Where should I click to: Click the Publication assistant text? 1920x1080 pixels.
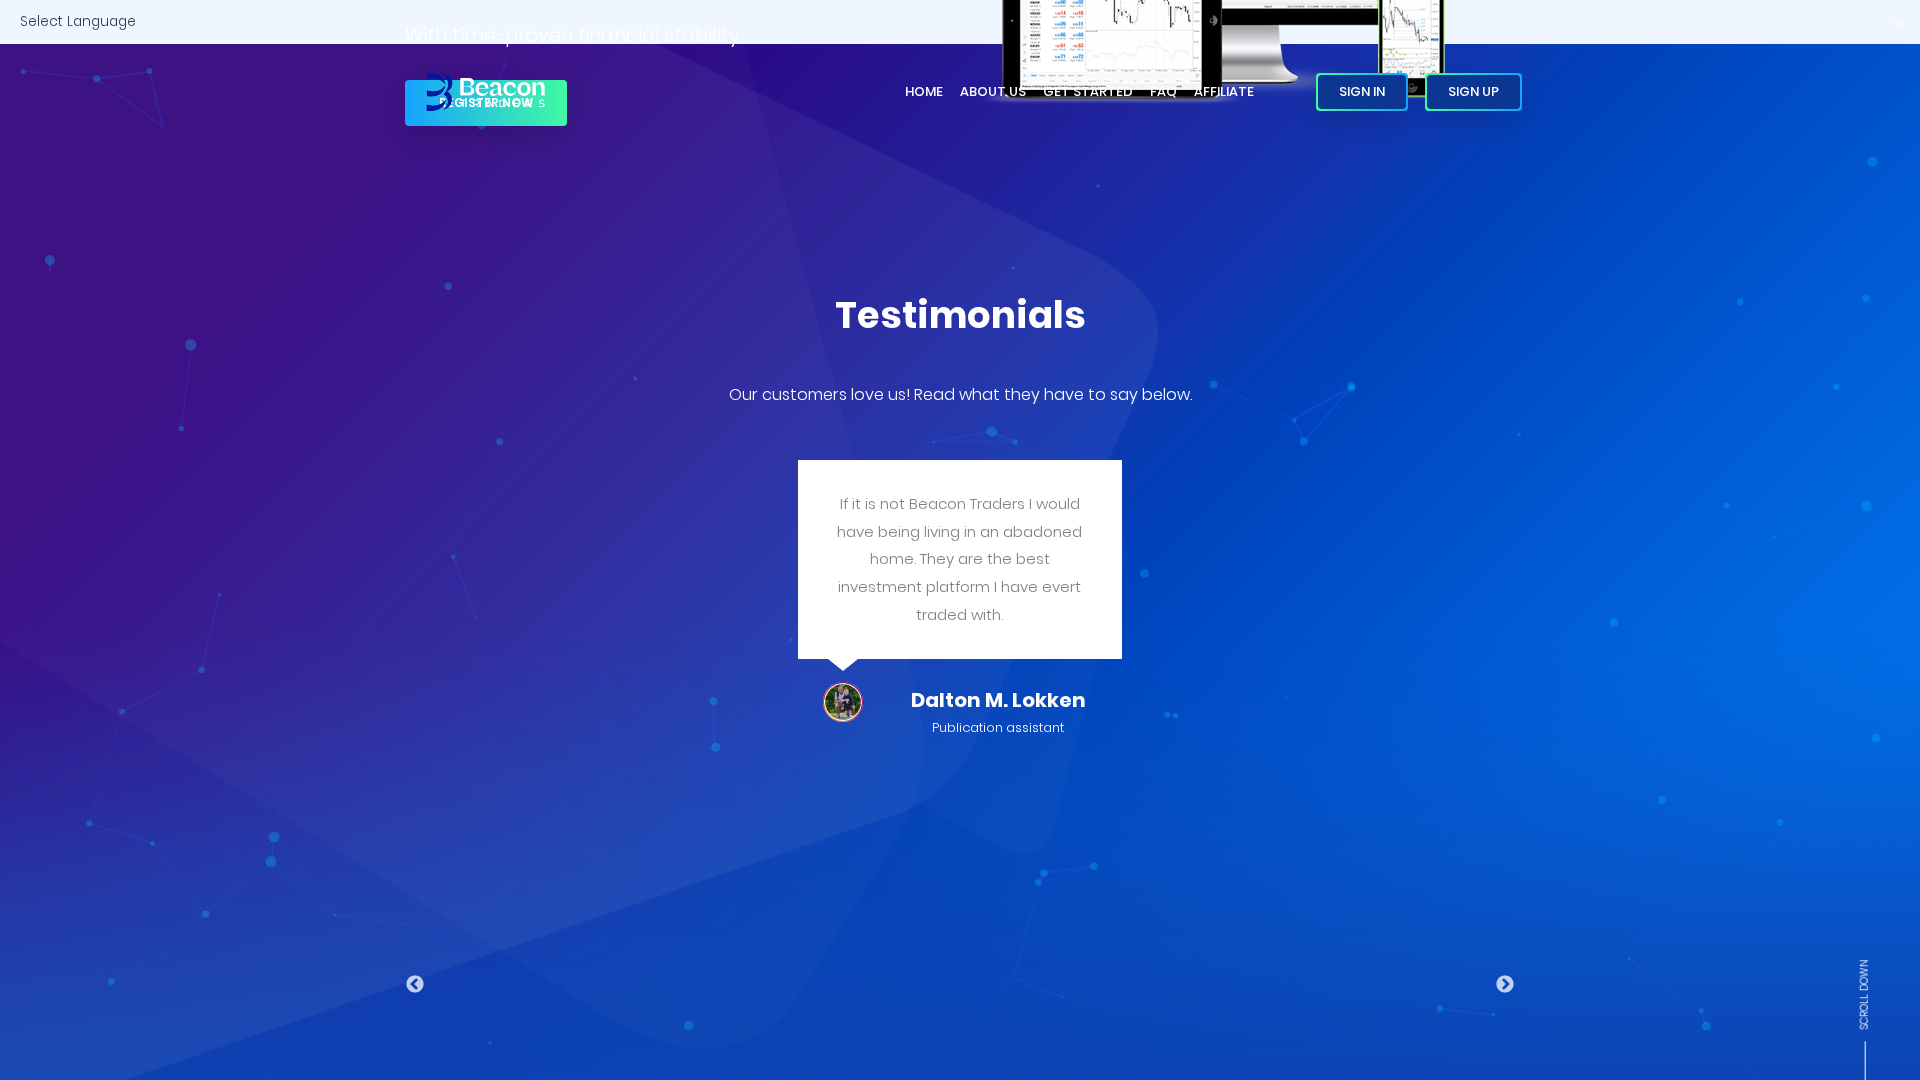[997, 727]
